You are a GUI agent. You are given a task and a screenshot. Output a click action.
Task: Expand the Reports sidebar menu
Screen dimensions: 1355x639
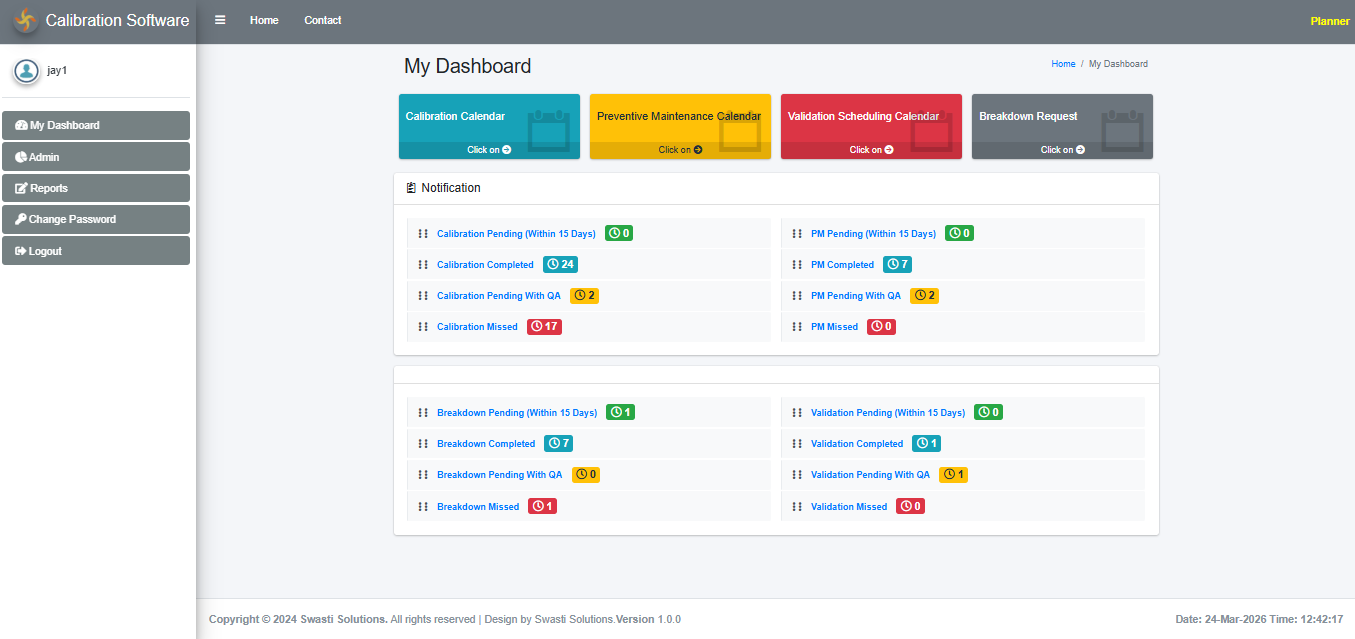[x=96, y=188]
